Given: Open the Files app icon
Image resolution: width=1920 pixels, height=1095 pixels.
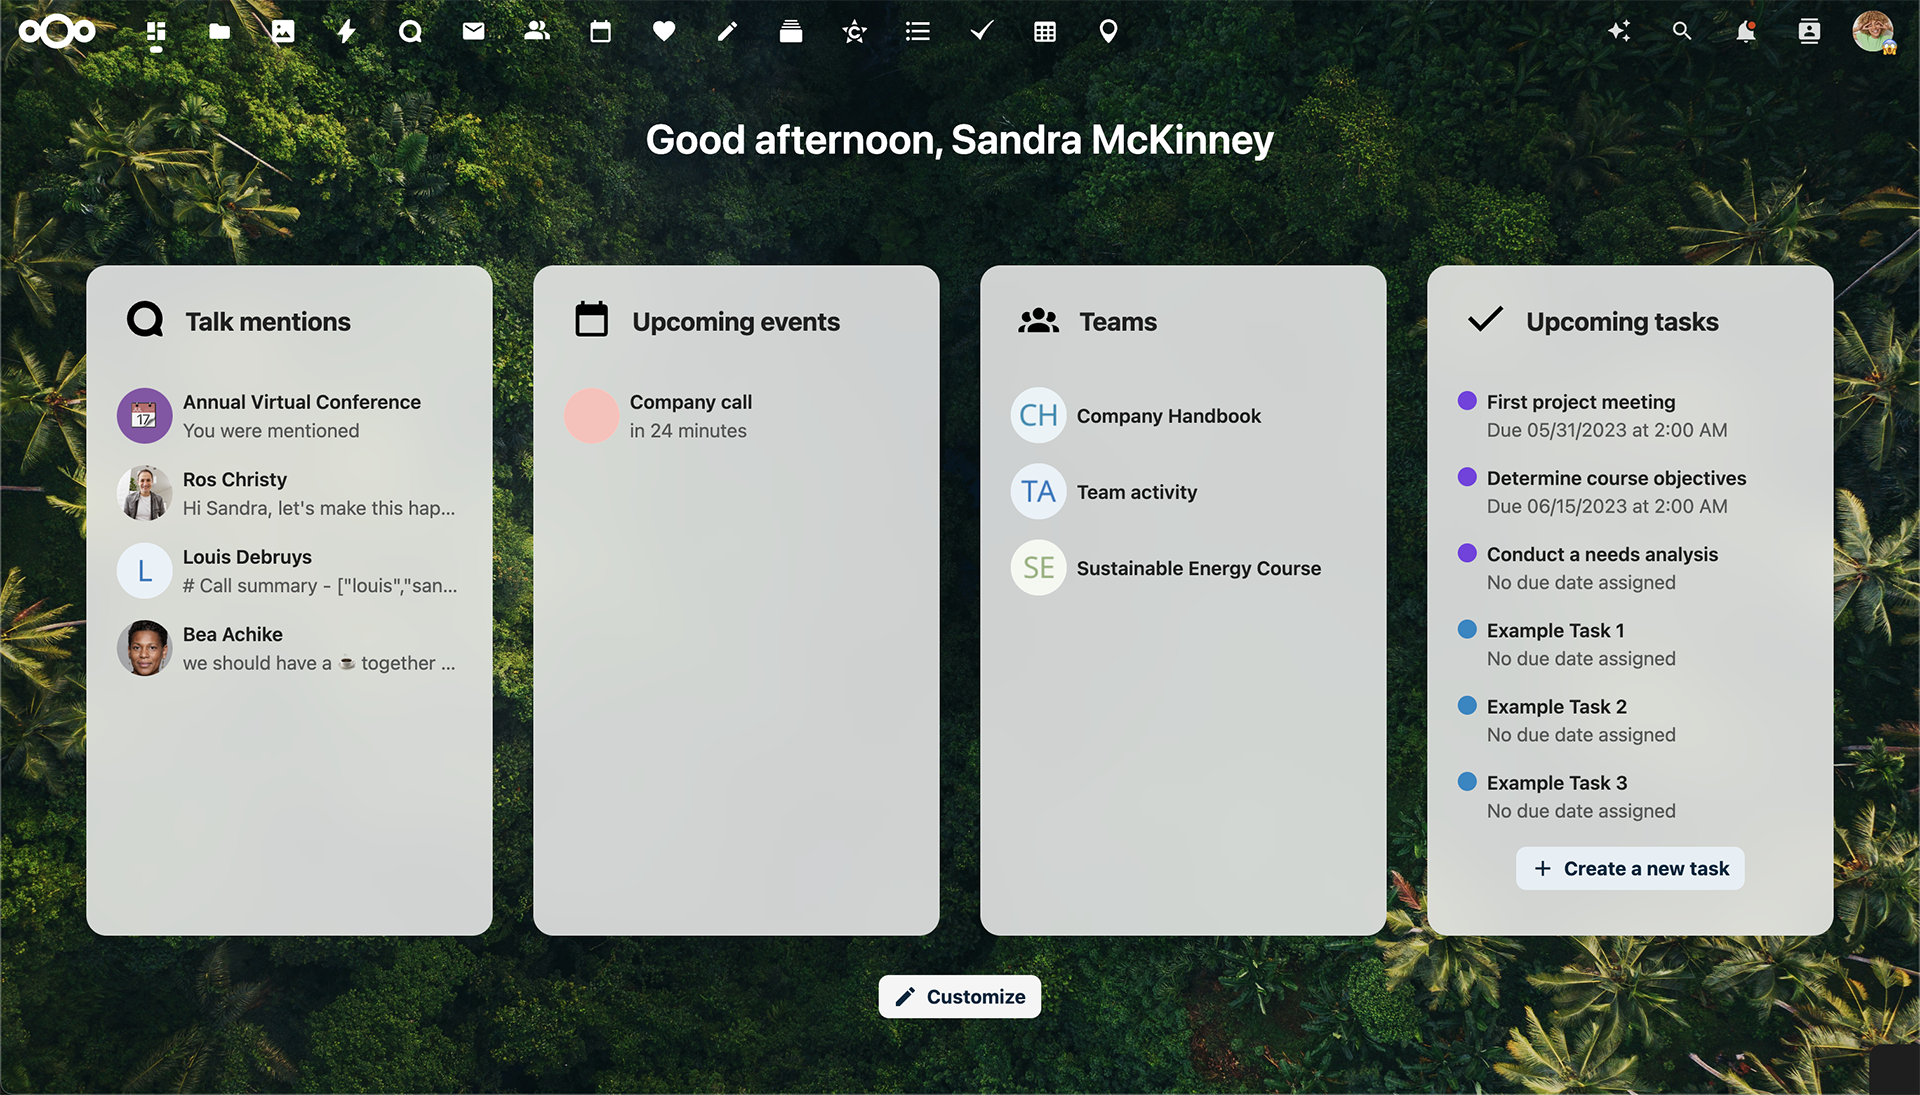Looking at the screenshot, I should pyautogui.click(x=218, y=29).
